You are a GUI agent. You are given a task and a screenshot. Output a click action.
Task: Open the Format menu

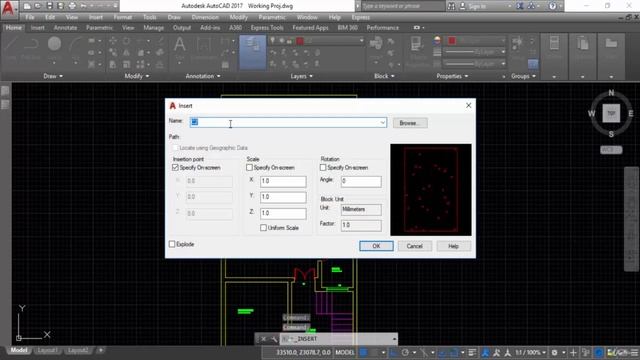click(x=122, y=17)
